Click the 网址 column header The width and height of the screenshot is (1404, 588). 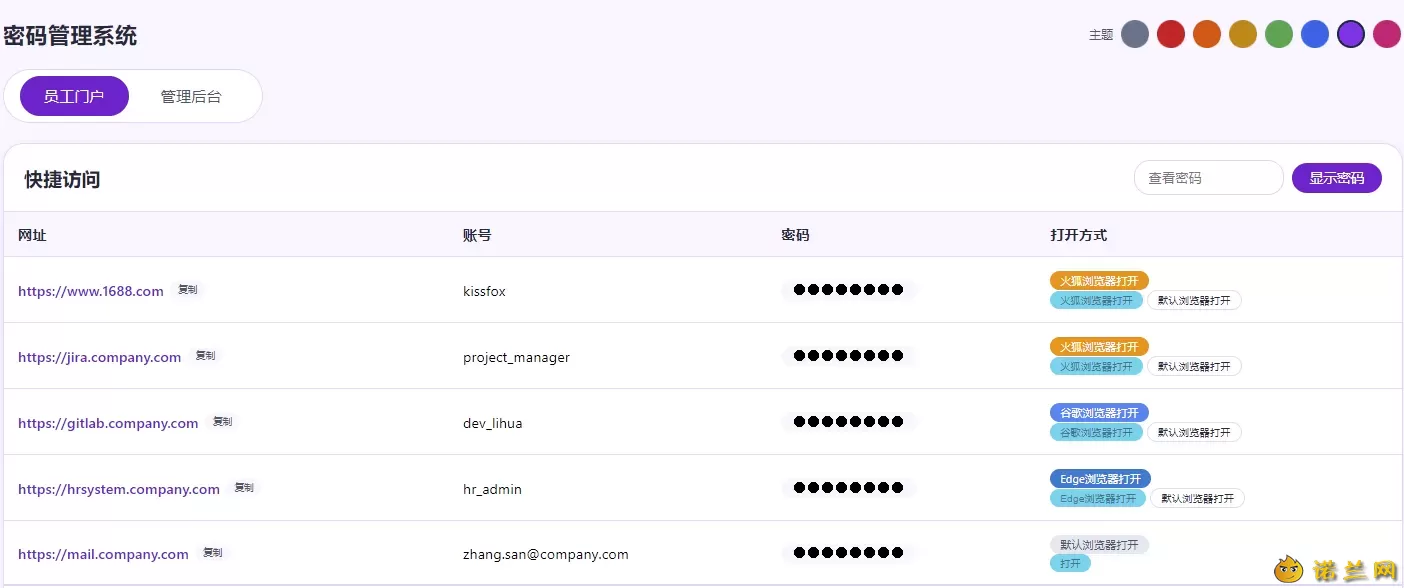point(32,235)
